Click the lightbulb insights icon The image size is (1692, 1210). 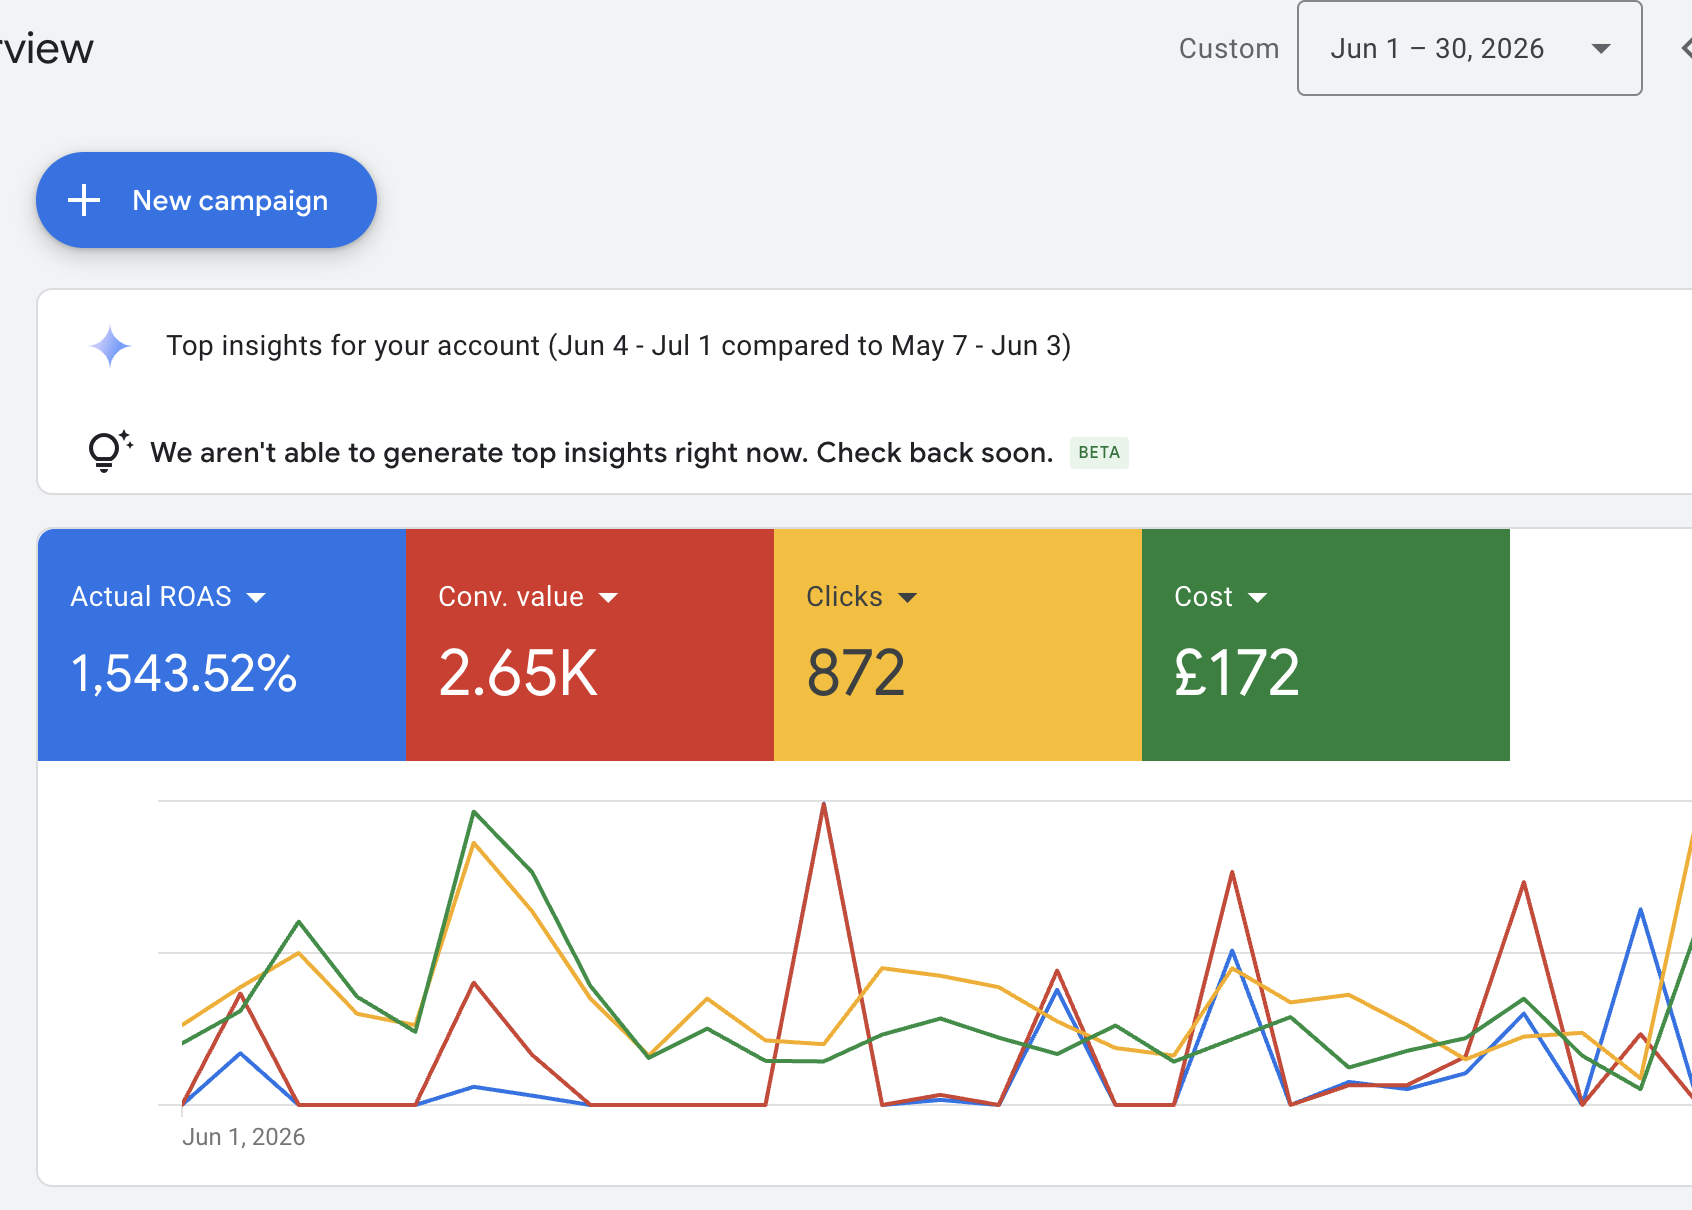click(109, 451)
